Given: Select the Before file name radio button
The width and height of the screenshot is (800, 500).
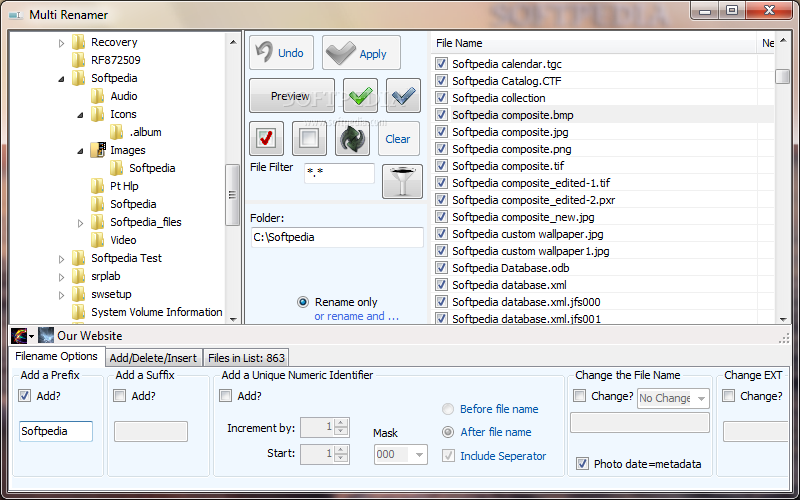Looking at the screenshot, I should click(x=448, y=409).
